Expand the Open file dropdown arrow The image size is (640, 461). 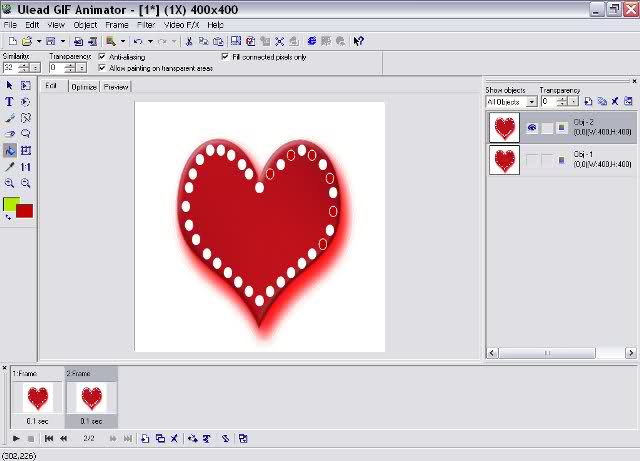pyautogui.click(x=39, y=41)
